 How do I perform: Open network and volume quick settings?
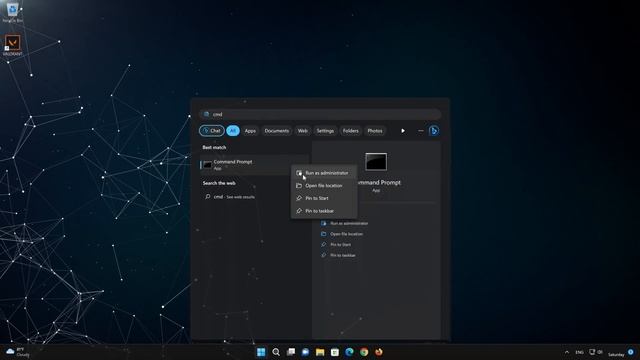(596, 352)
